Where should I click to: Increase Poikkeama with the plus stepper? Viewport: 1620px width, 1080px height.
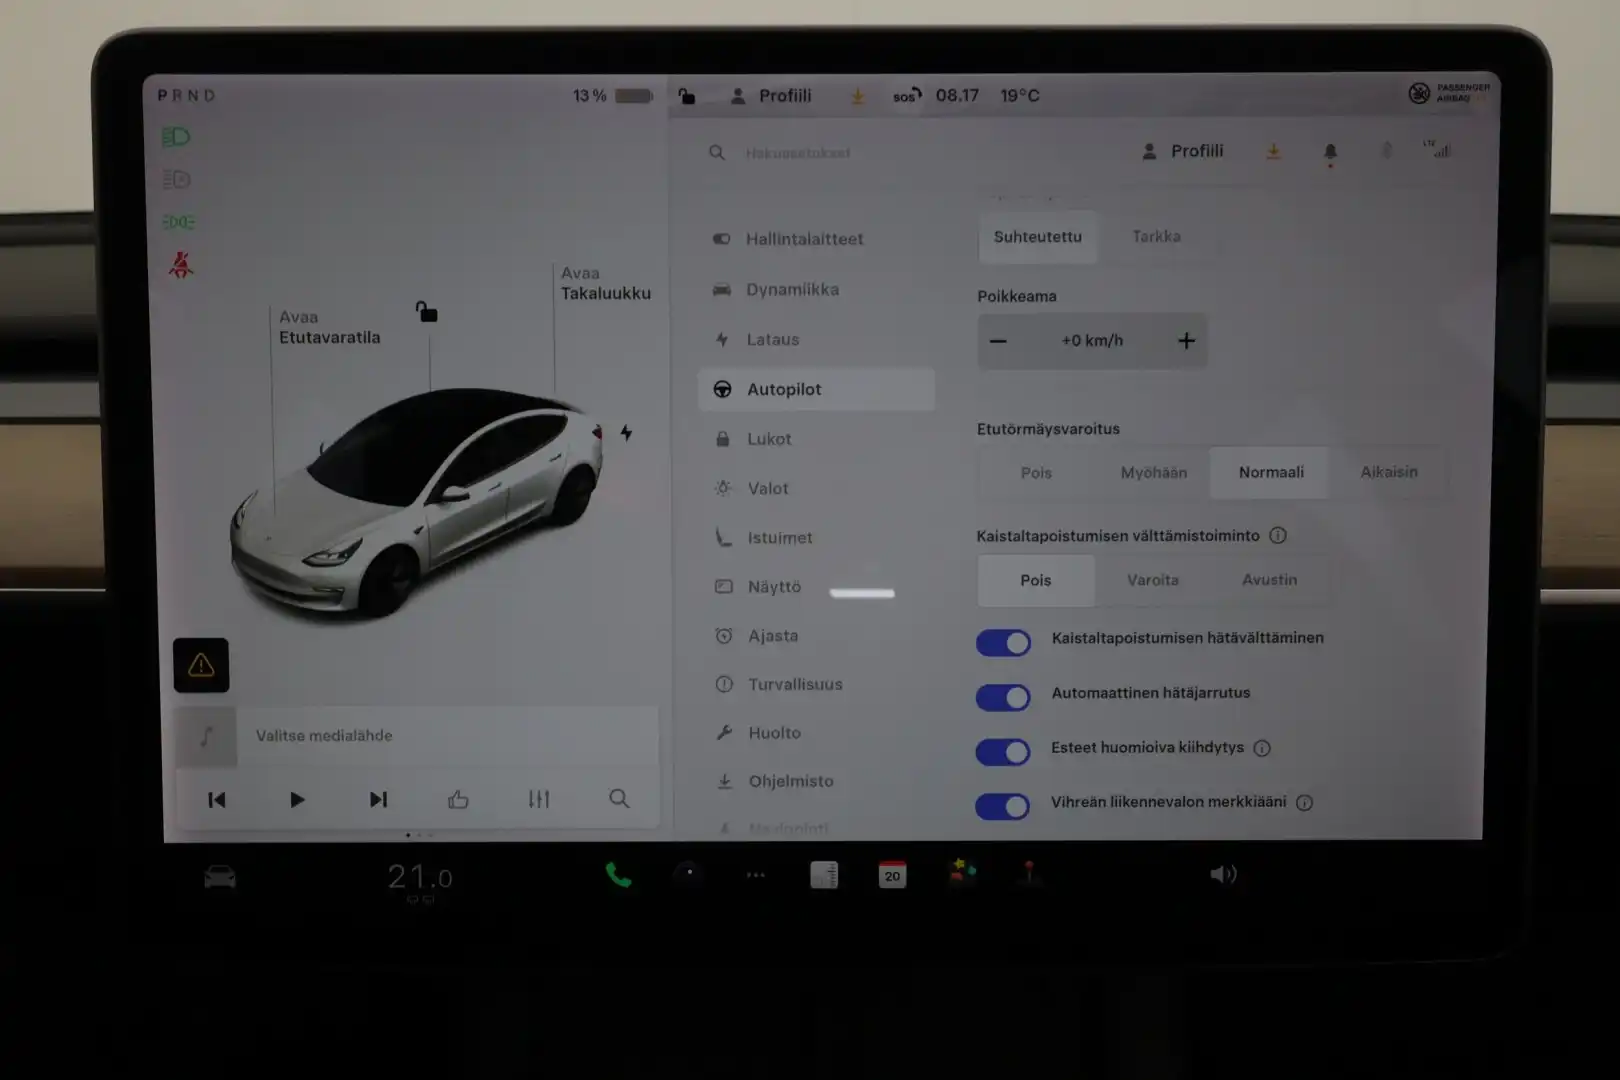(1186, 341)
